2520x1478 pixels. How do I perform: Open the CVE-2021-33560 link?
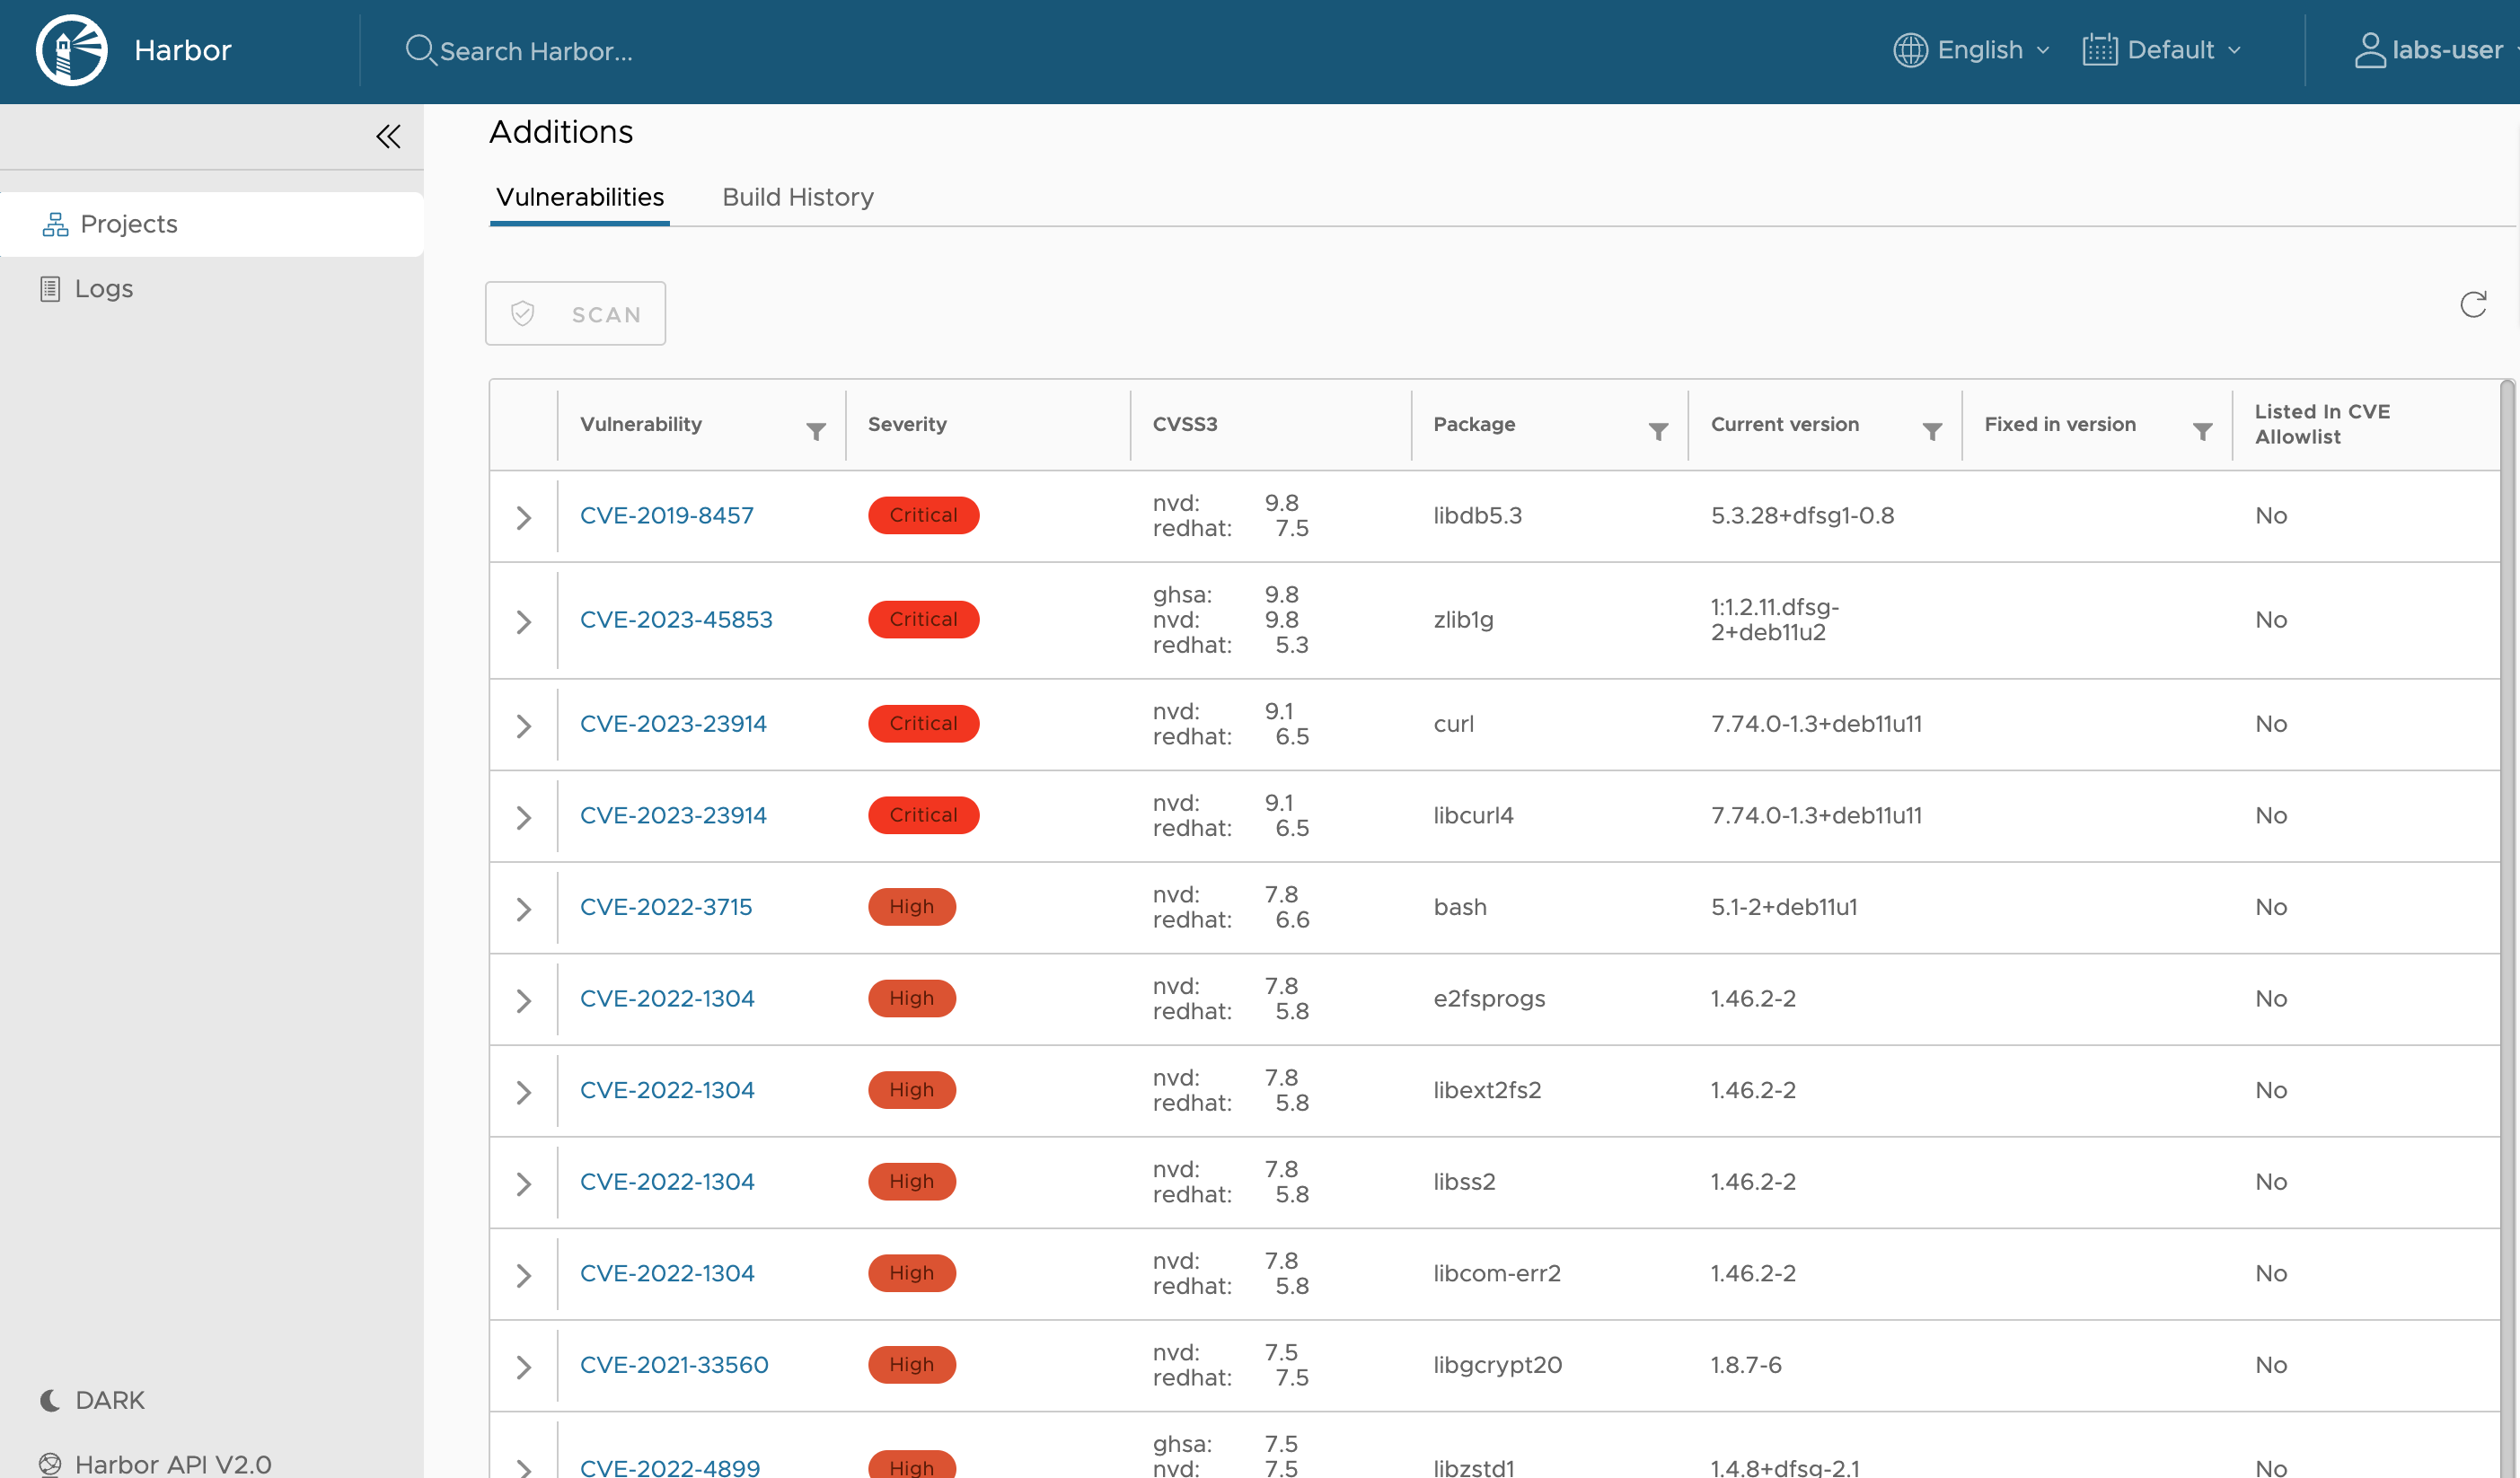673,1365
